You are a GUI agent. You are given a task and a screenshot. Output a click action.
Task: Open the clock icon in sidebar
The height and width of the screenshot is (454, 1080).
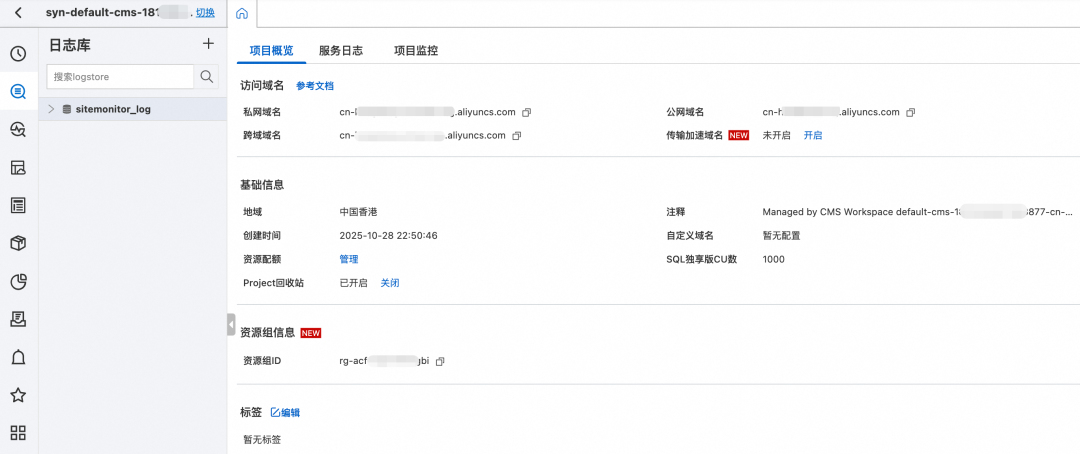[19, 54]
